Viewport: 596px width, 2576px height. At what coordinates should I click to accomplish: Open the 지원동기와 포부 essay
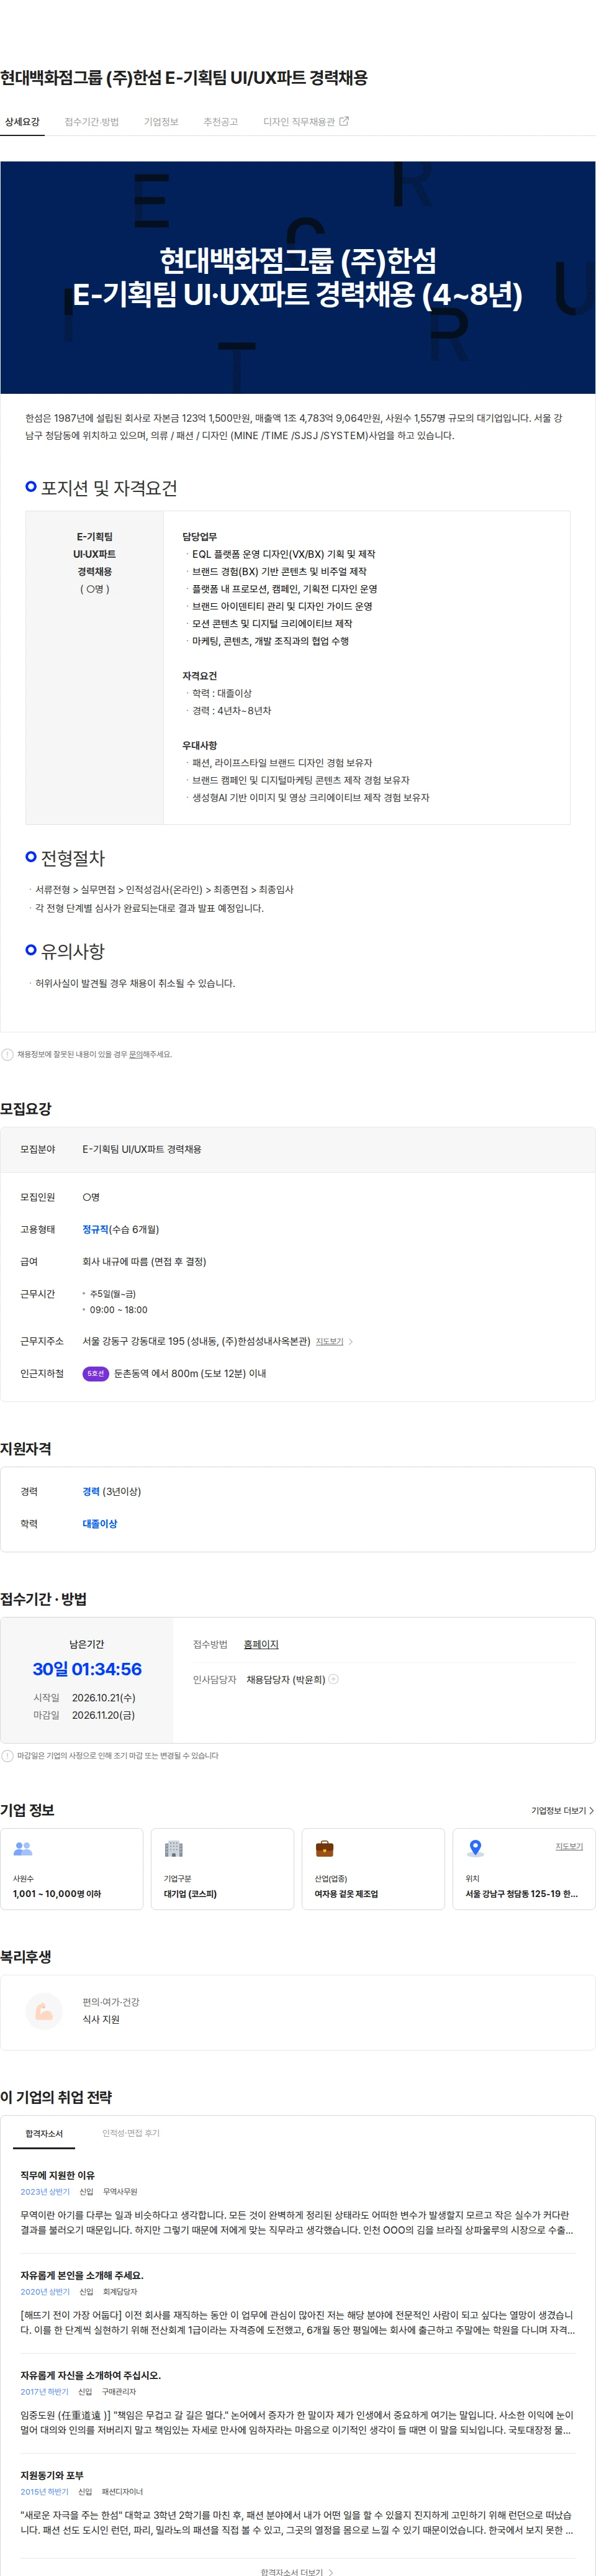(52, 2475)
